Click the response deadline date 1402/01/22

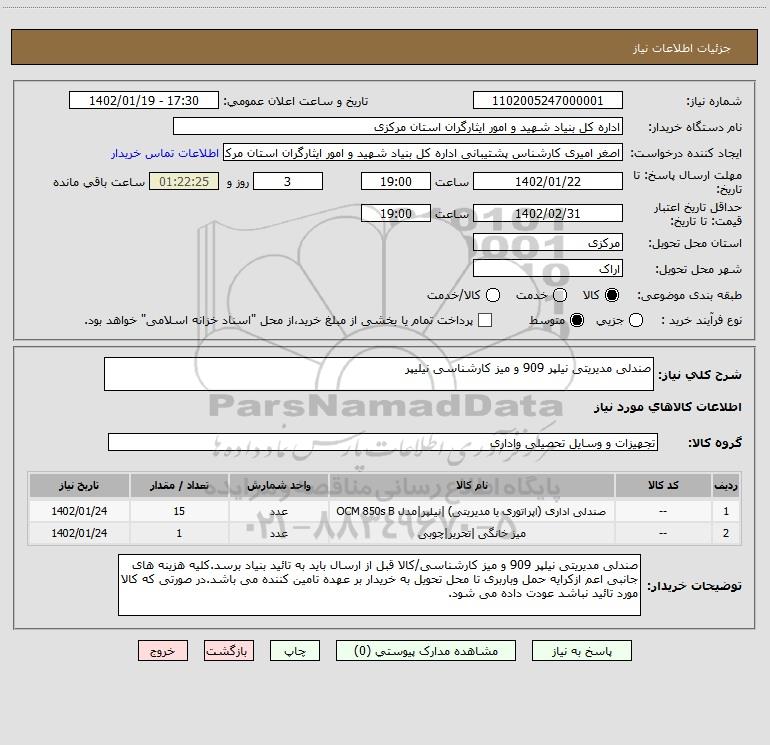point(548,181)
